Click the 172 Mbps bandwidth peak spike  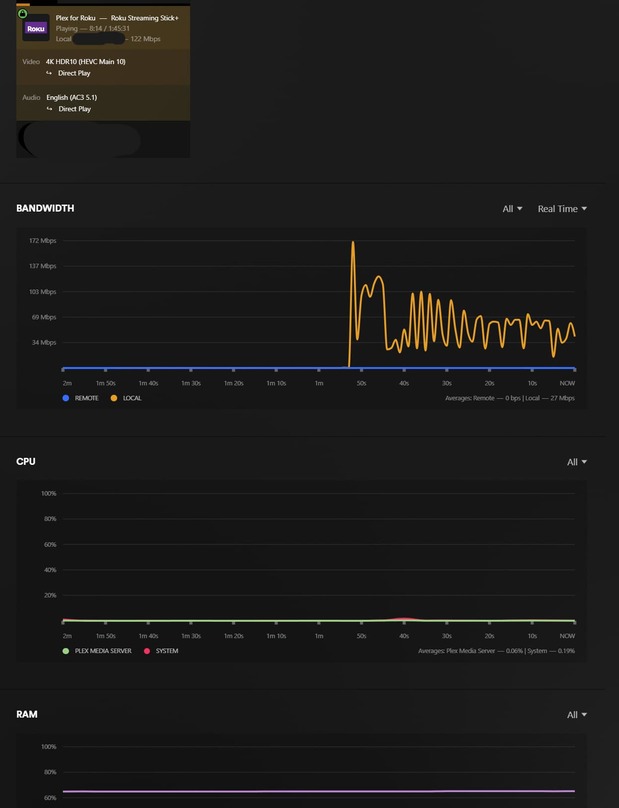(x=353, y=242)
